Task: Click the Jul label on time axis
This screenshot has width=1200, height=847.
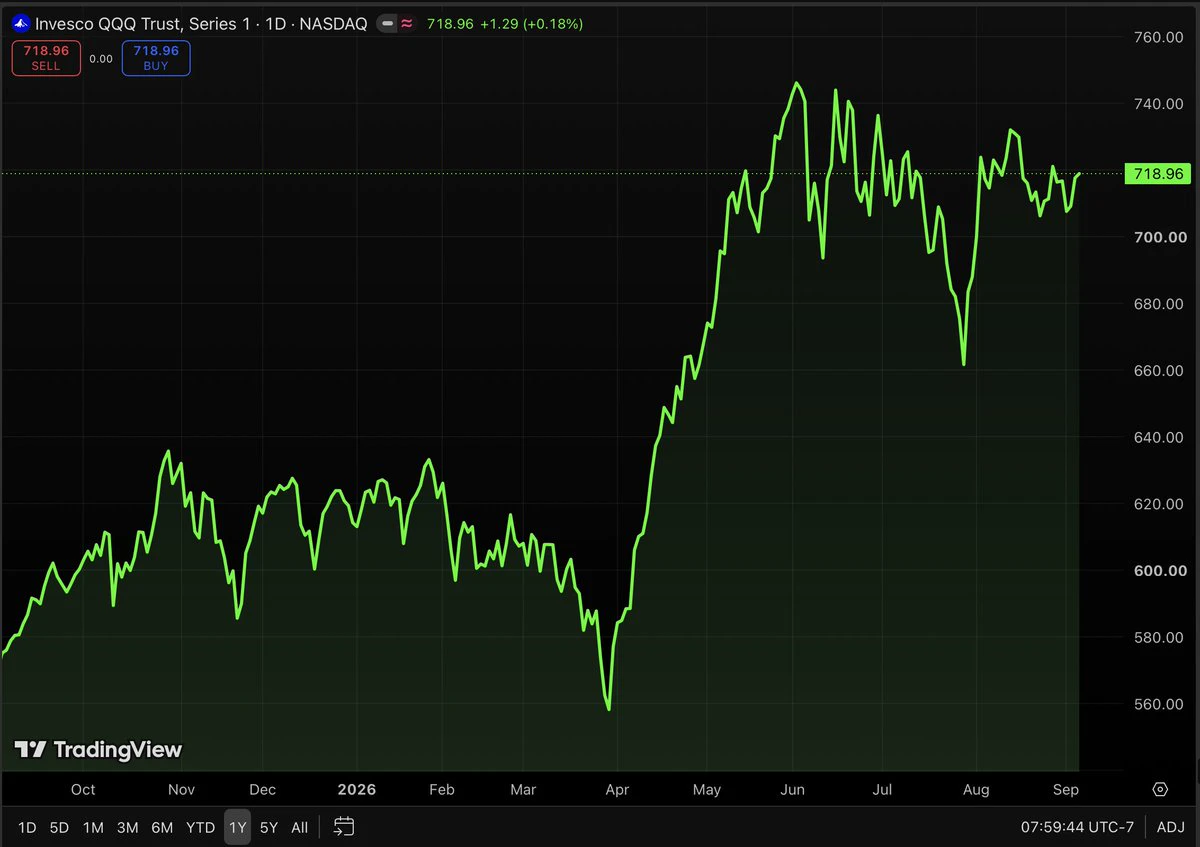Action: pyautogui.click(x=883, y=789)
